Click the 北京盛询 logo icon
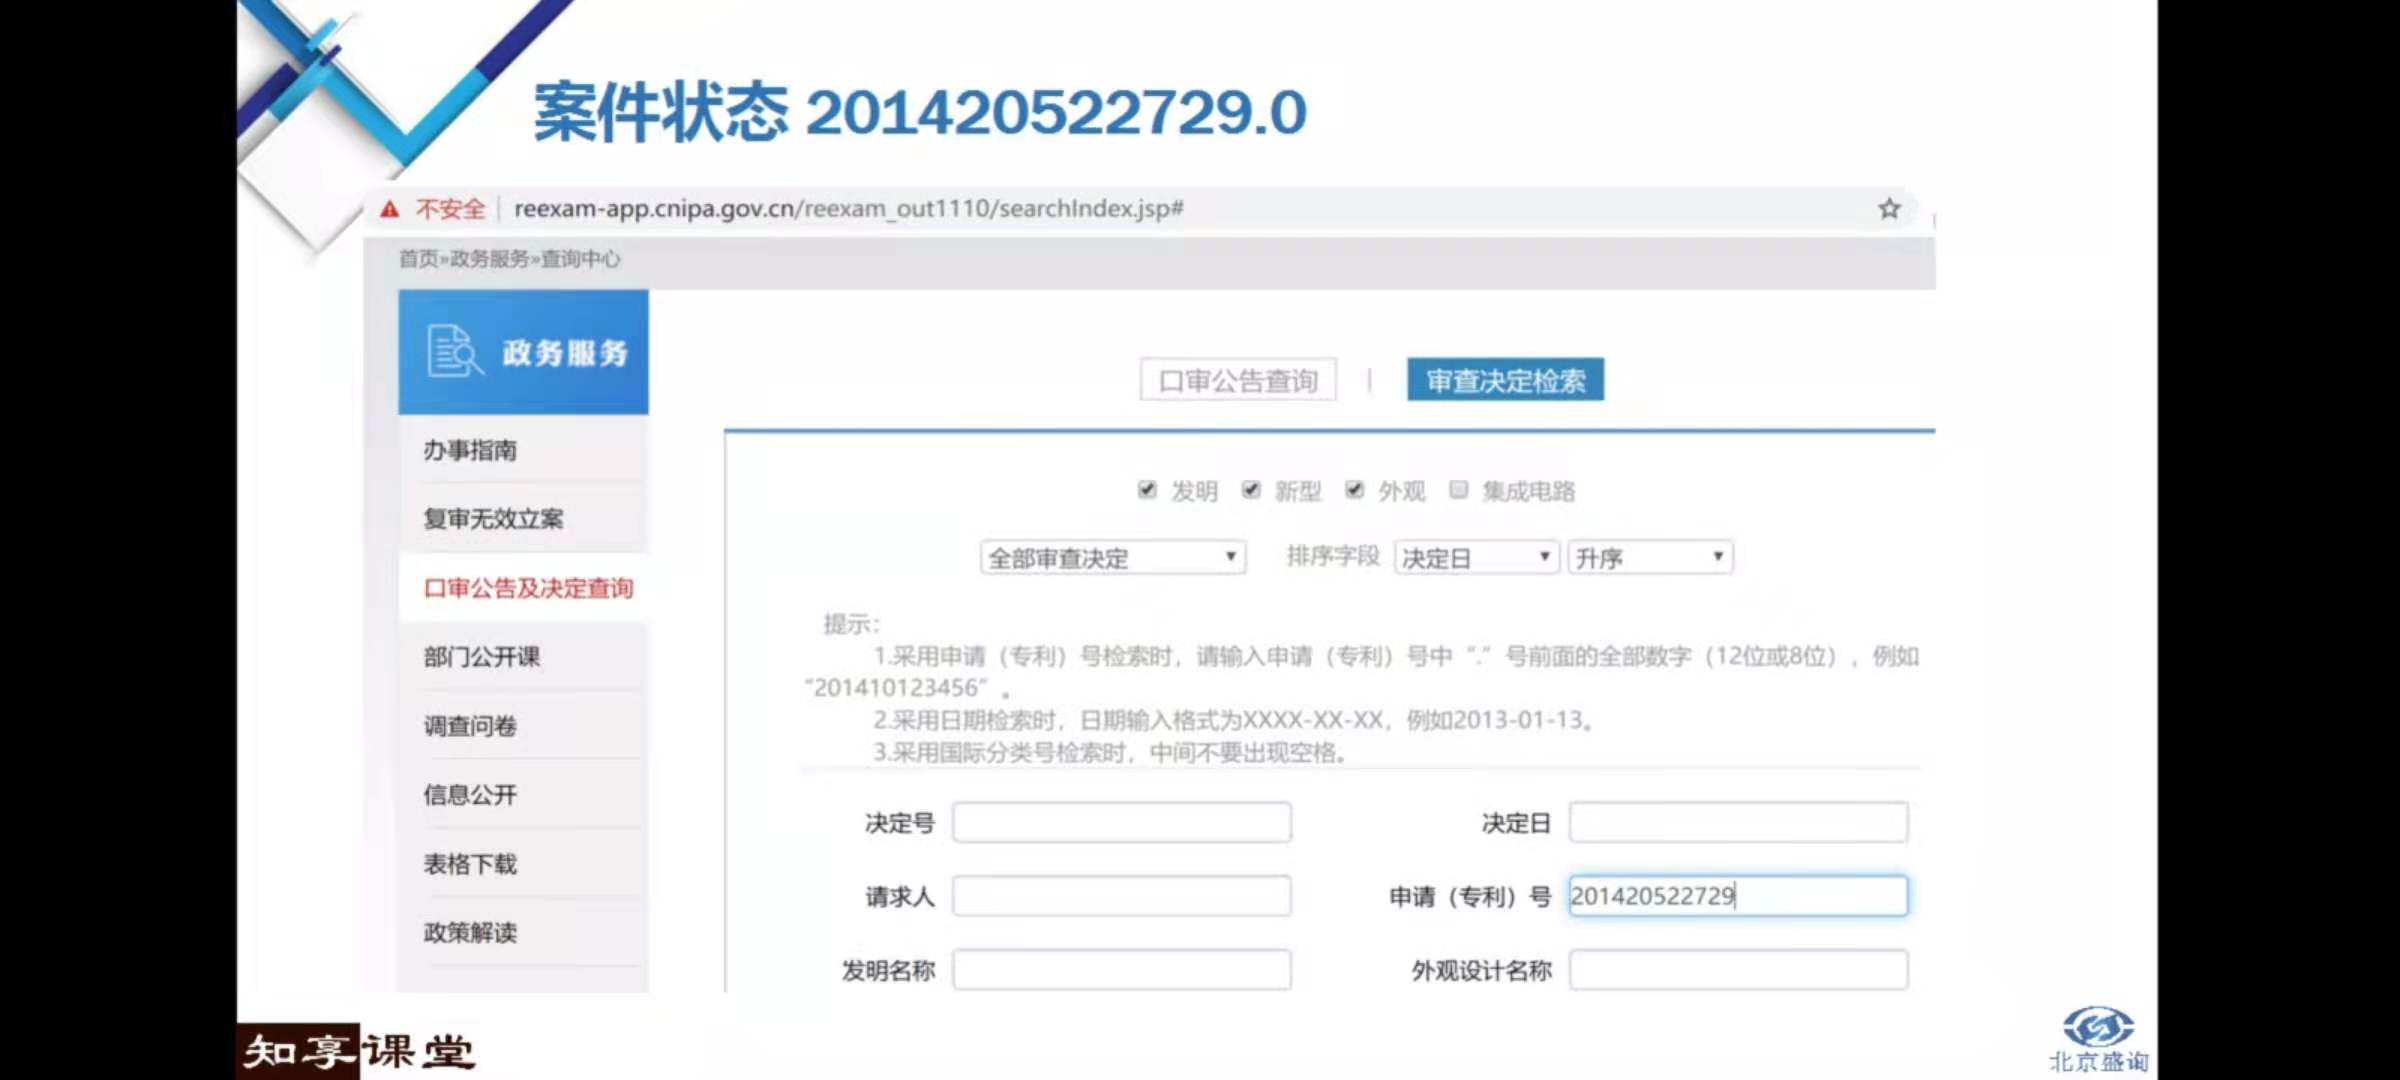The image size is (2400, 1080). (2098, 1028)
